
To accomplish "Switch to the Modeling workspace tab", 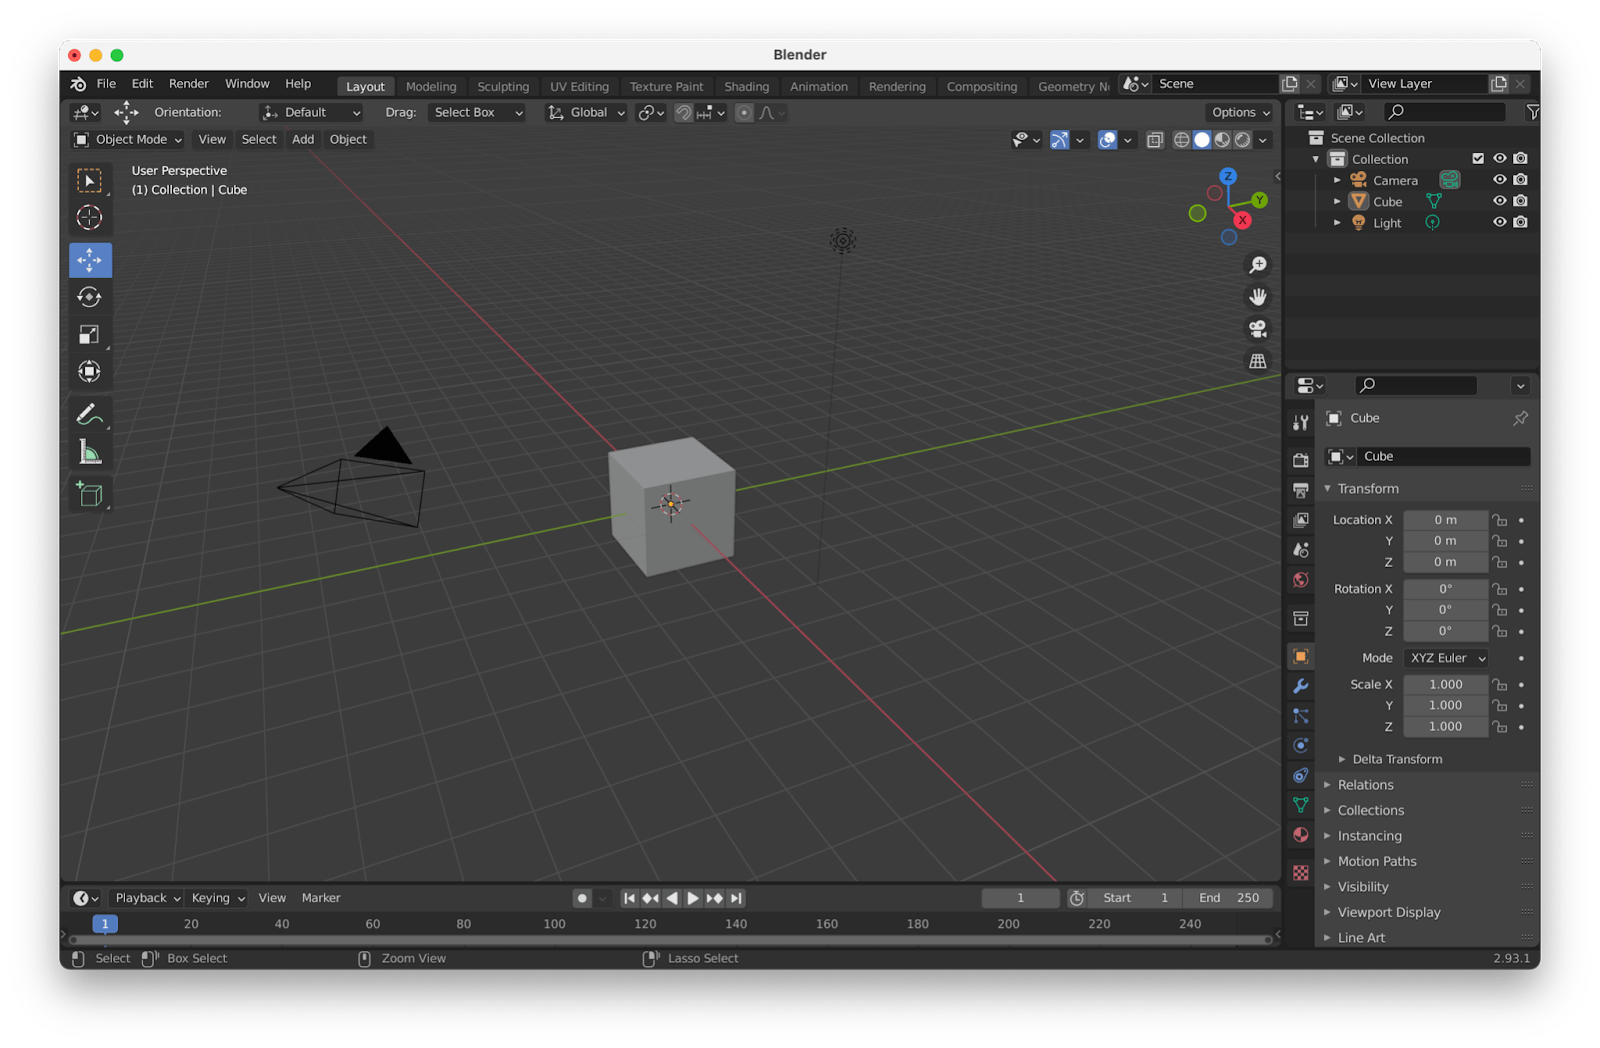I will pyautogui.click(x=431, y=86).
